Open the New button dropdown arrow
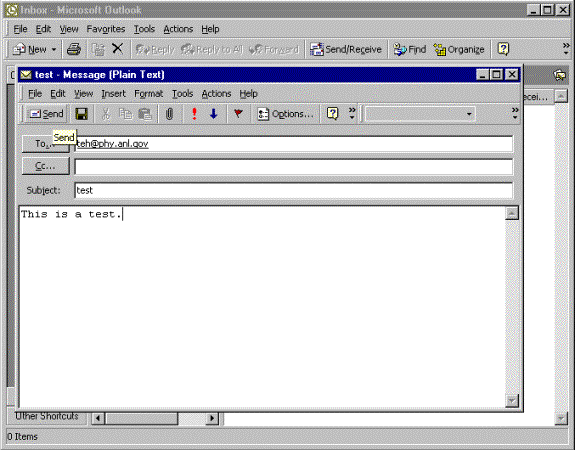 coord(54,49)
